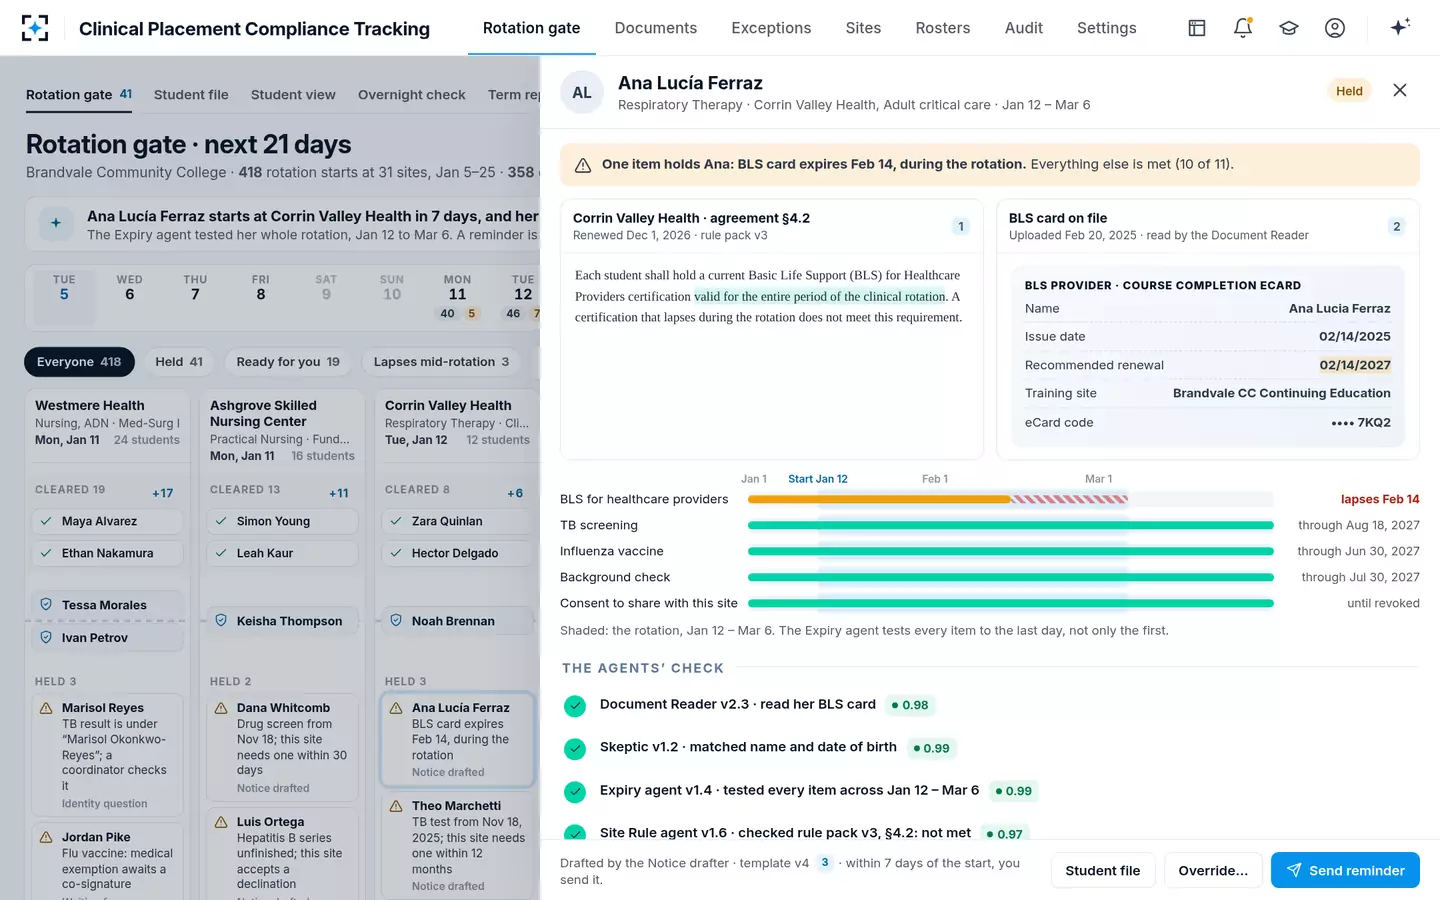Open the AI sparkle assistant icon
The image size is (1440, 900).
point(1400,27)
